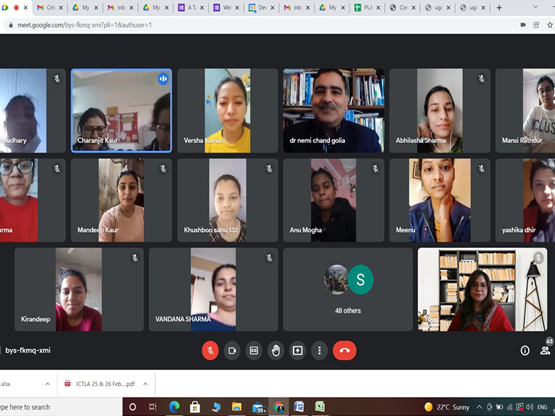Click muted mic icon on Anu Mogha tile
555x416 pixels.
(376, 169)
